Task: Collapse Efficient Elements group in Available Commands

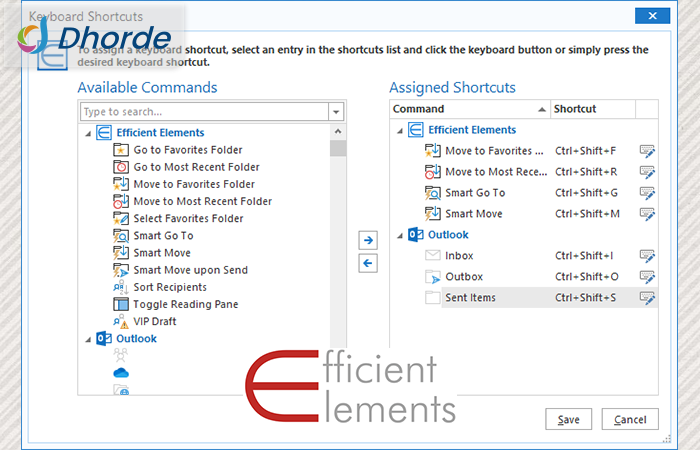Action: click(88, 133)
